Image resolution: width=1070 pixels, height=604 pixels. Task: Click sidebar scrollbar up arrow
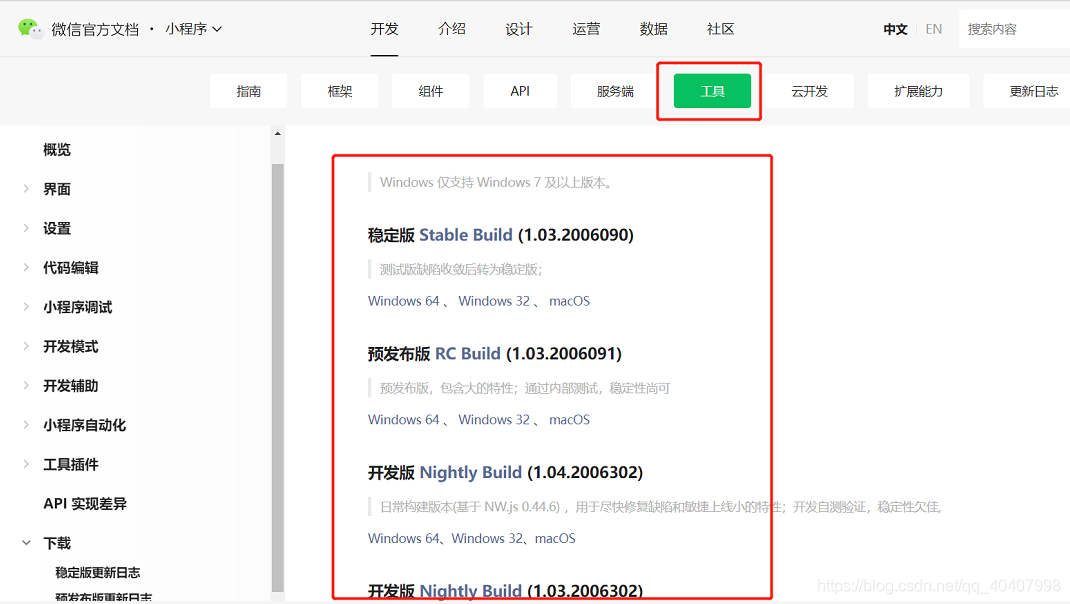coord(277,134)
